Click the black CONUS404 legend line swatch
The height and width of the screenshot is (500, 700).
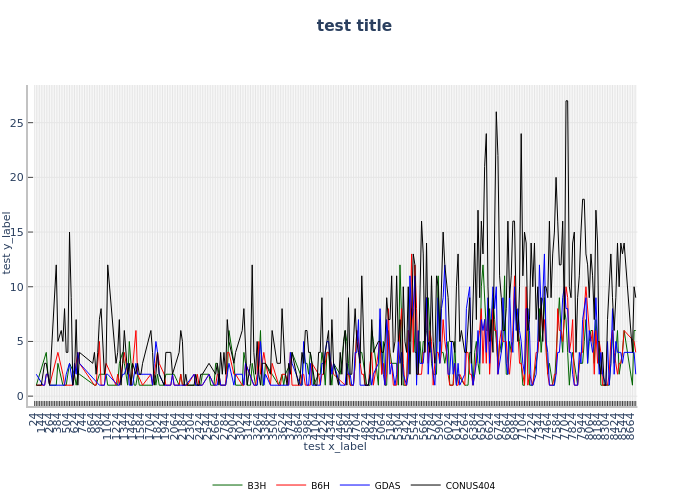(x=427, y=486)
